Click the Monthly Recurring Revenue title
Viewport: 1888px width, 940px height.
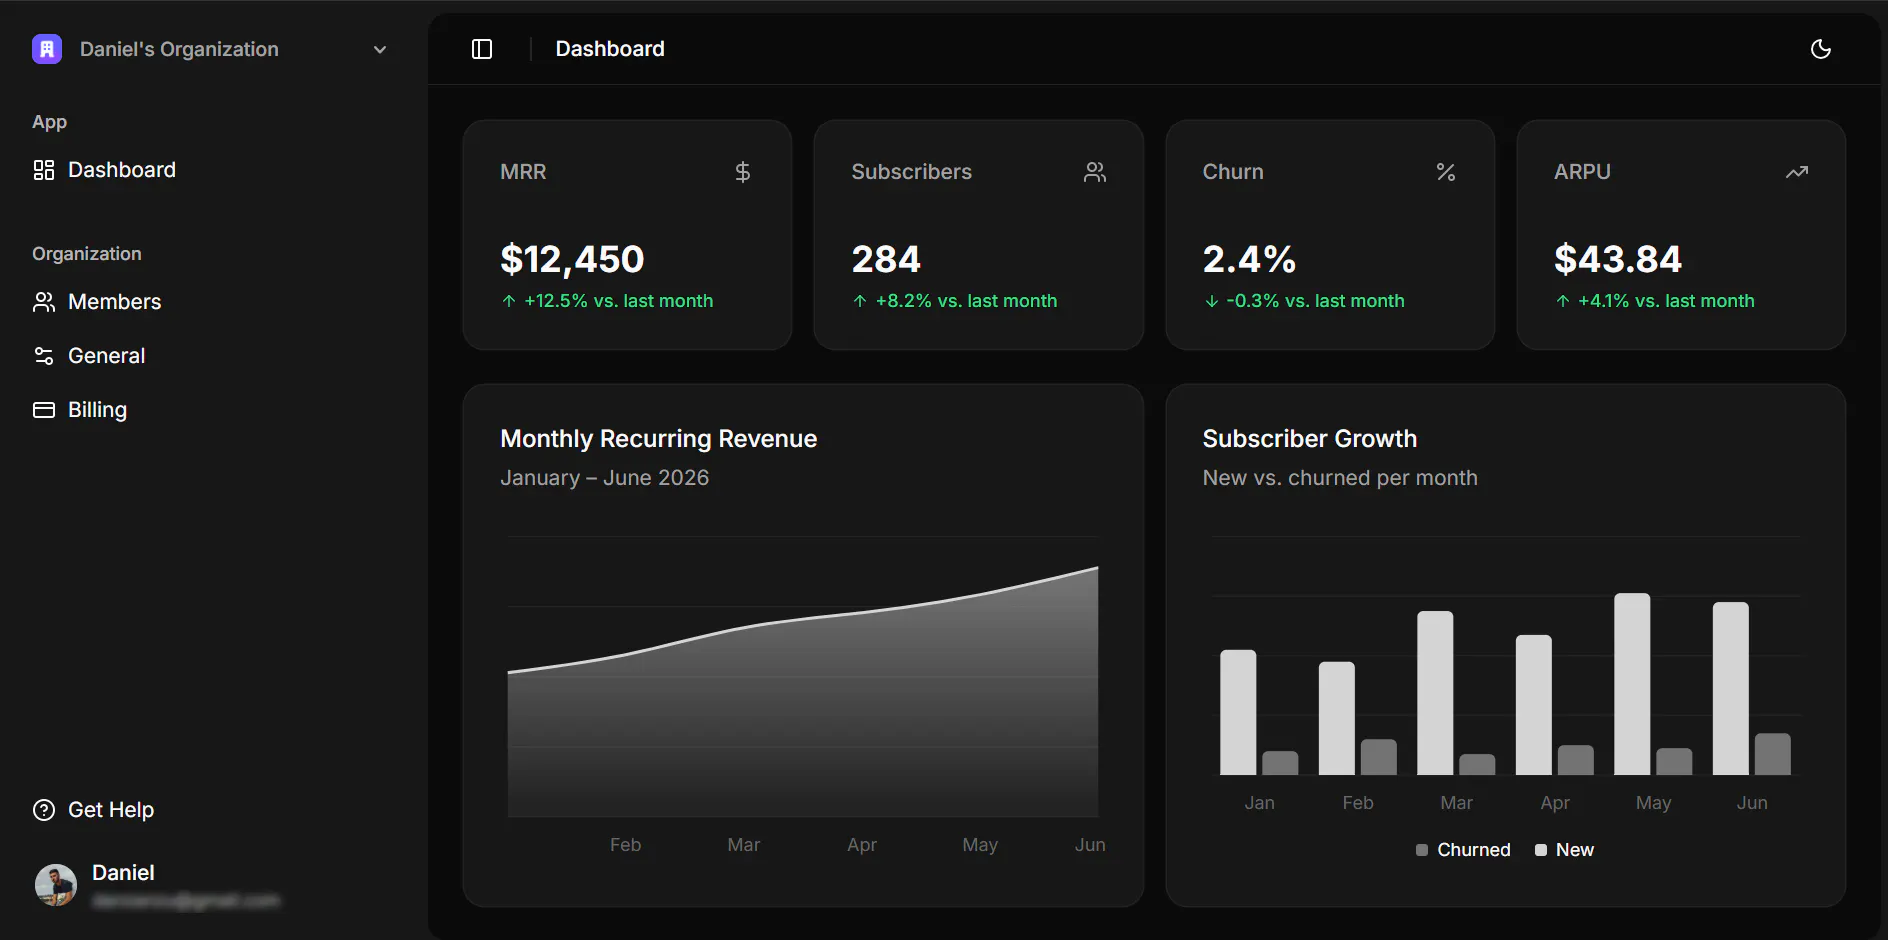pyautogui.click(x=658, y=439)
